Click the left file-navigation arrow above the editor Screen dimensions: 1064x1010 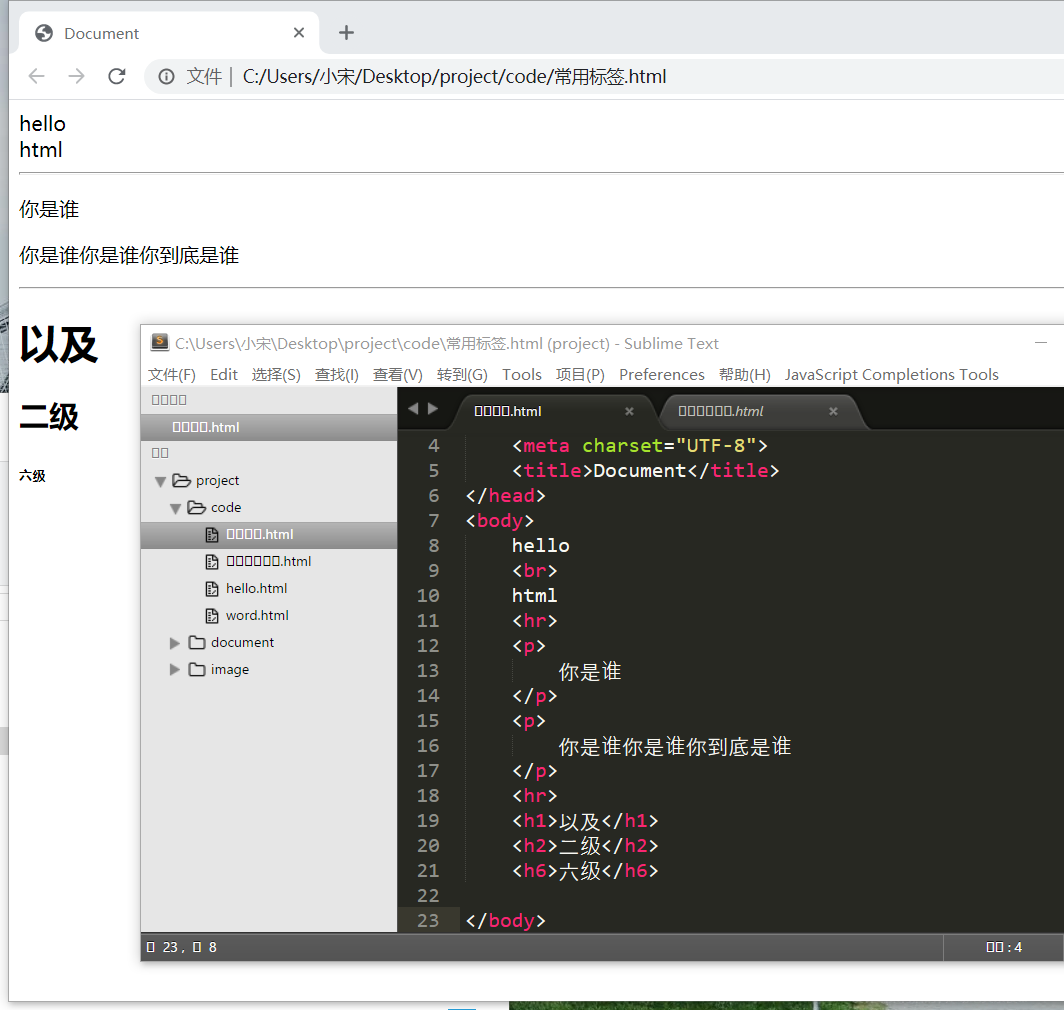(x=412, y=408)
